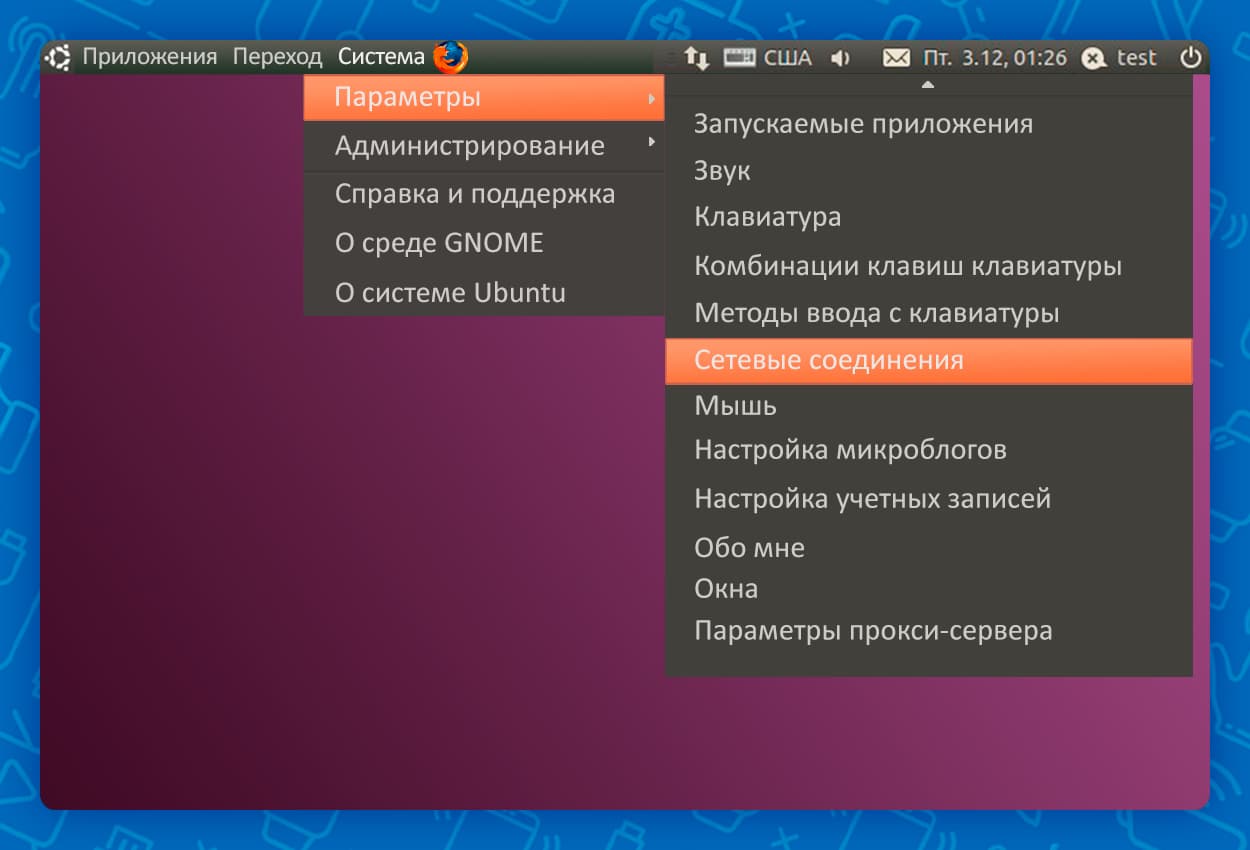Open the Приложения menu

(x=149, y=57)
